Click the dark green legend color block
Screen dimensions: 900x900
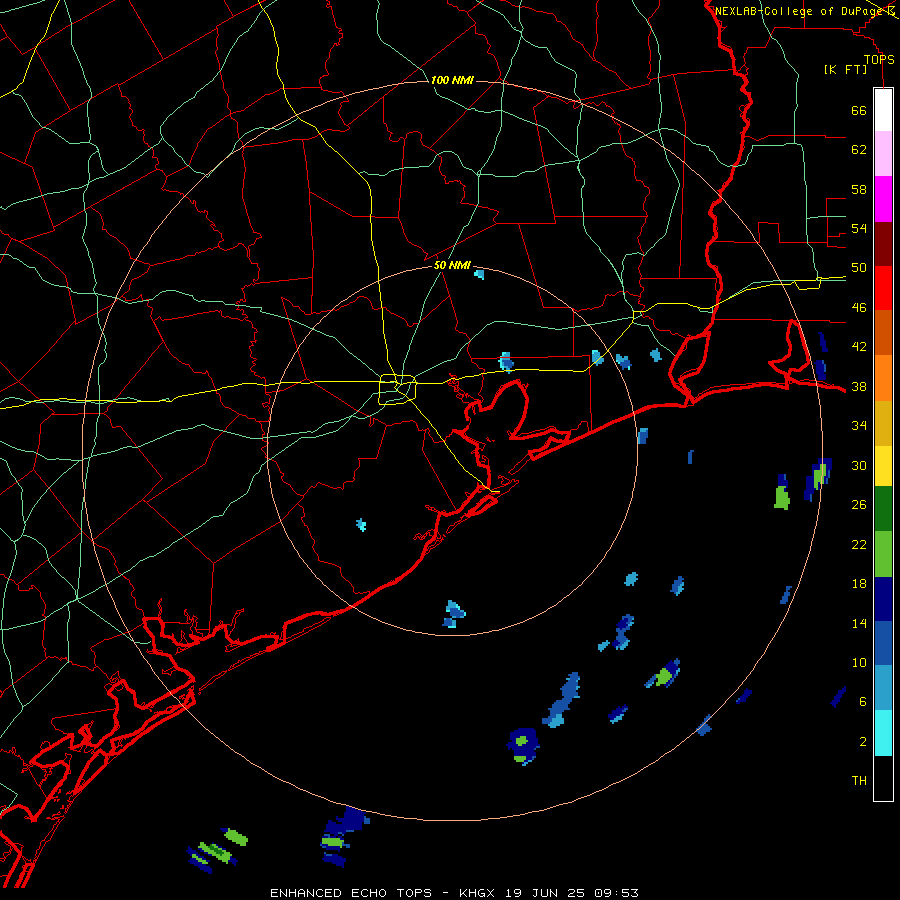tap(883, 509)
